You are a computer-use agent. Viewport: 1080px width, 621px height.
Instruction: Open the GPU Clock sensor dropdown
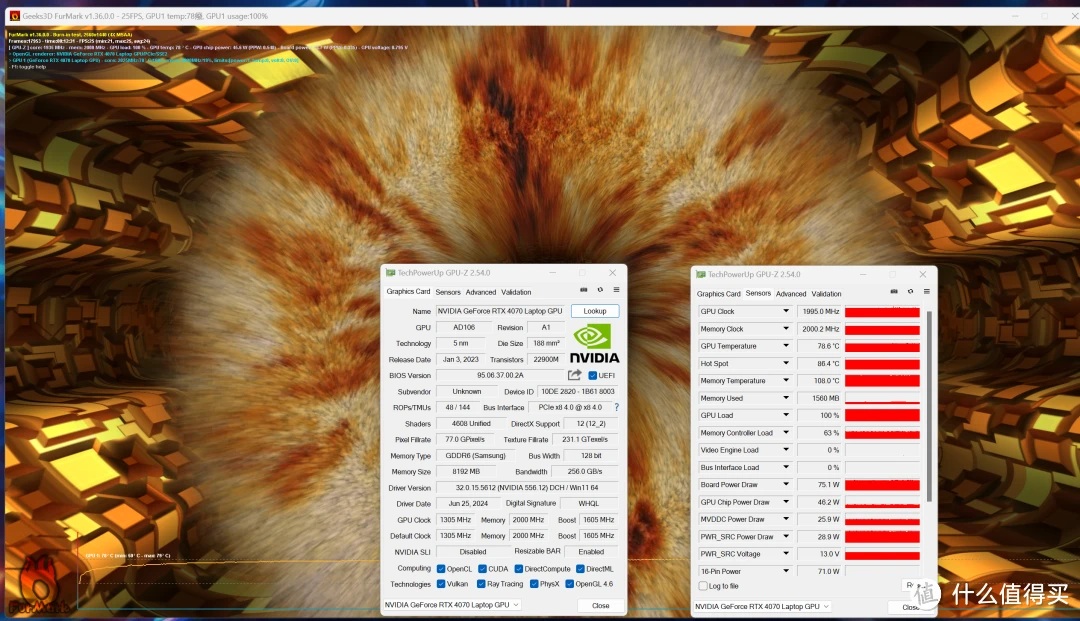click(786, 311)
